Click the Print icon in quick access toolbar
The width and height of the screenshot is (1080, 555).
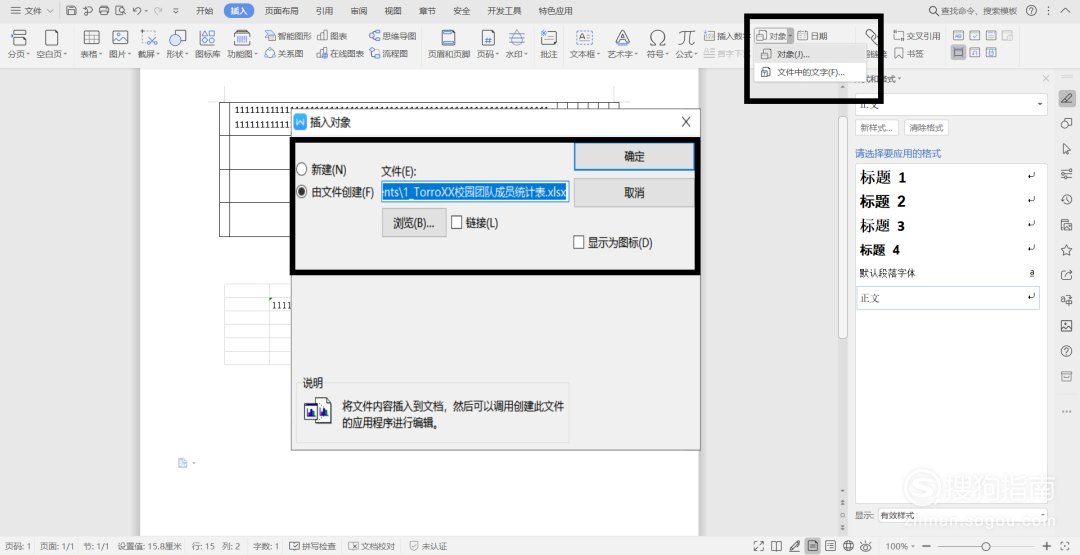(104, 10)
